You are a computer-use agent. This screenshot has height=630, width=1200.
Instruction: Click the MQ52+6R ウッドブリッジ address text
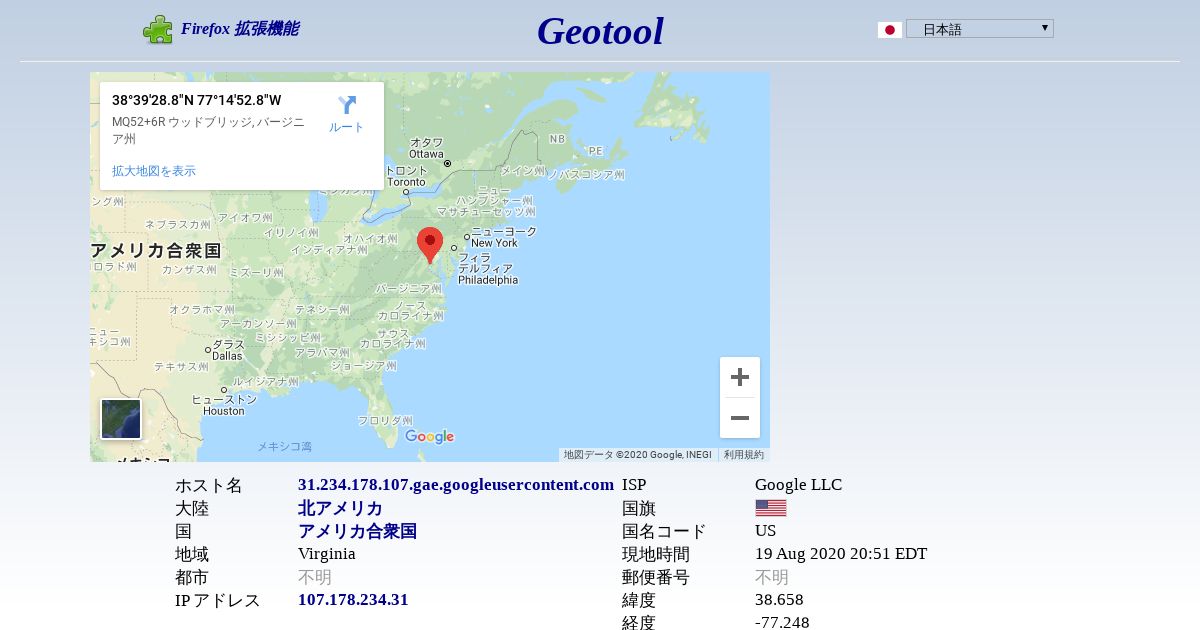tap(208, 130)
